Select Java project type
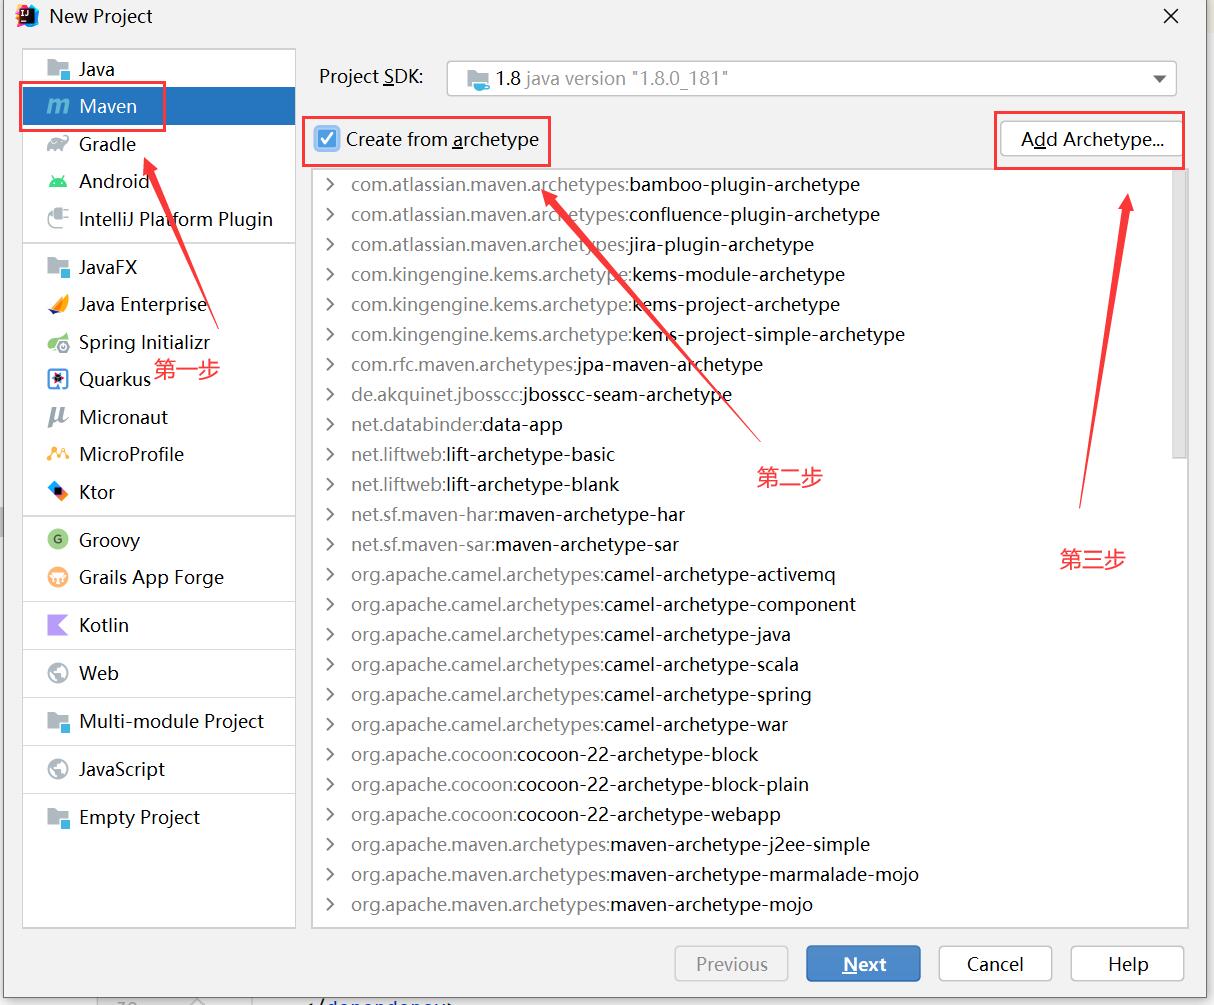 (x=159, y=68)
